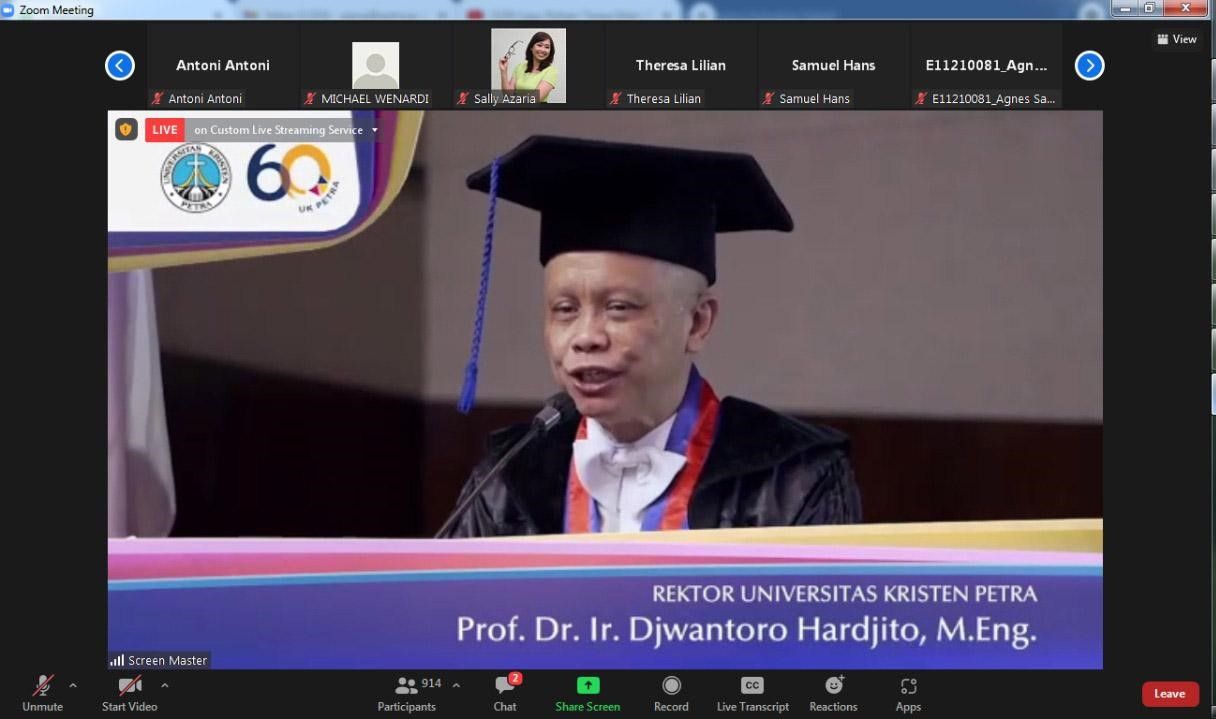
Task: Leave the meeting
Action: click(1170, 694)
